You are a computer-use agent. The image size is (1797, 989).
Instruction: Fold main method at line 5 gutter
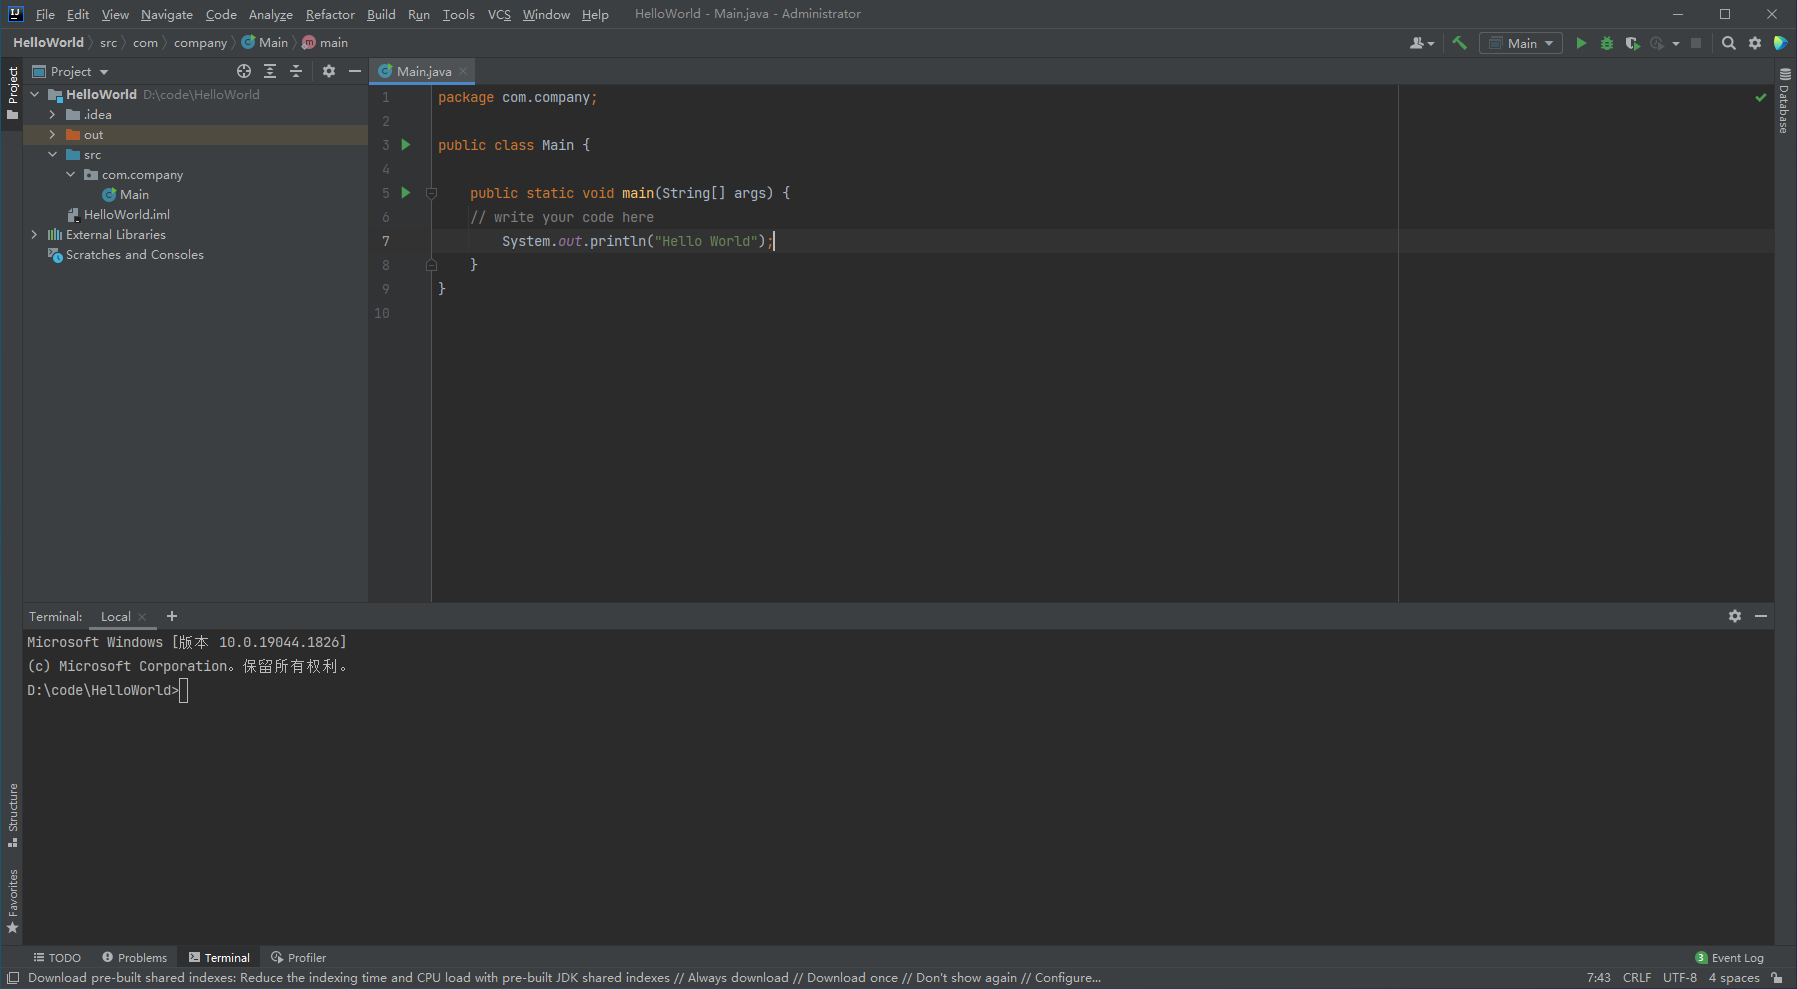tap(431, 193)
